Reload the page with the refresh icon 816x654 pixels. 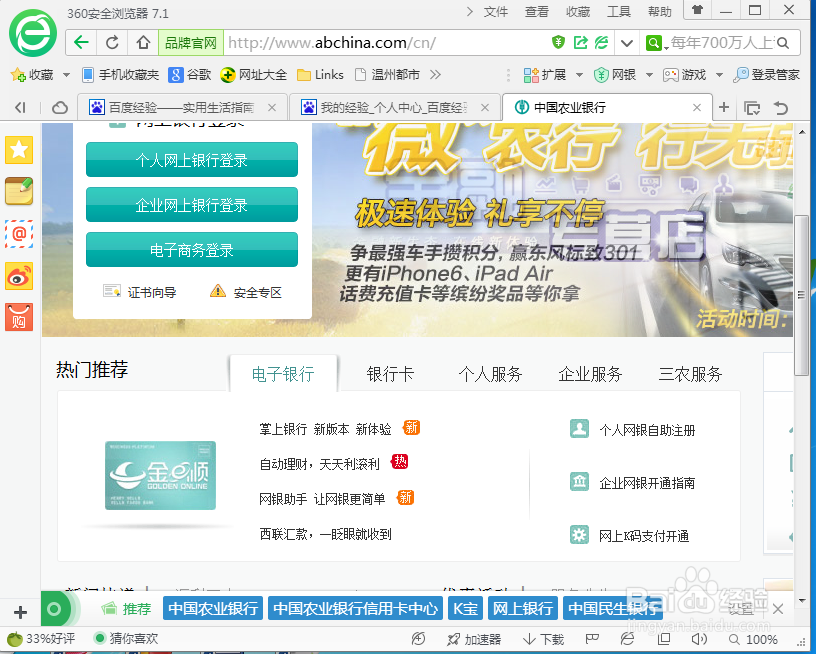112,42
